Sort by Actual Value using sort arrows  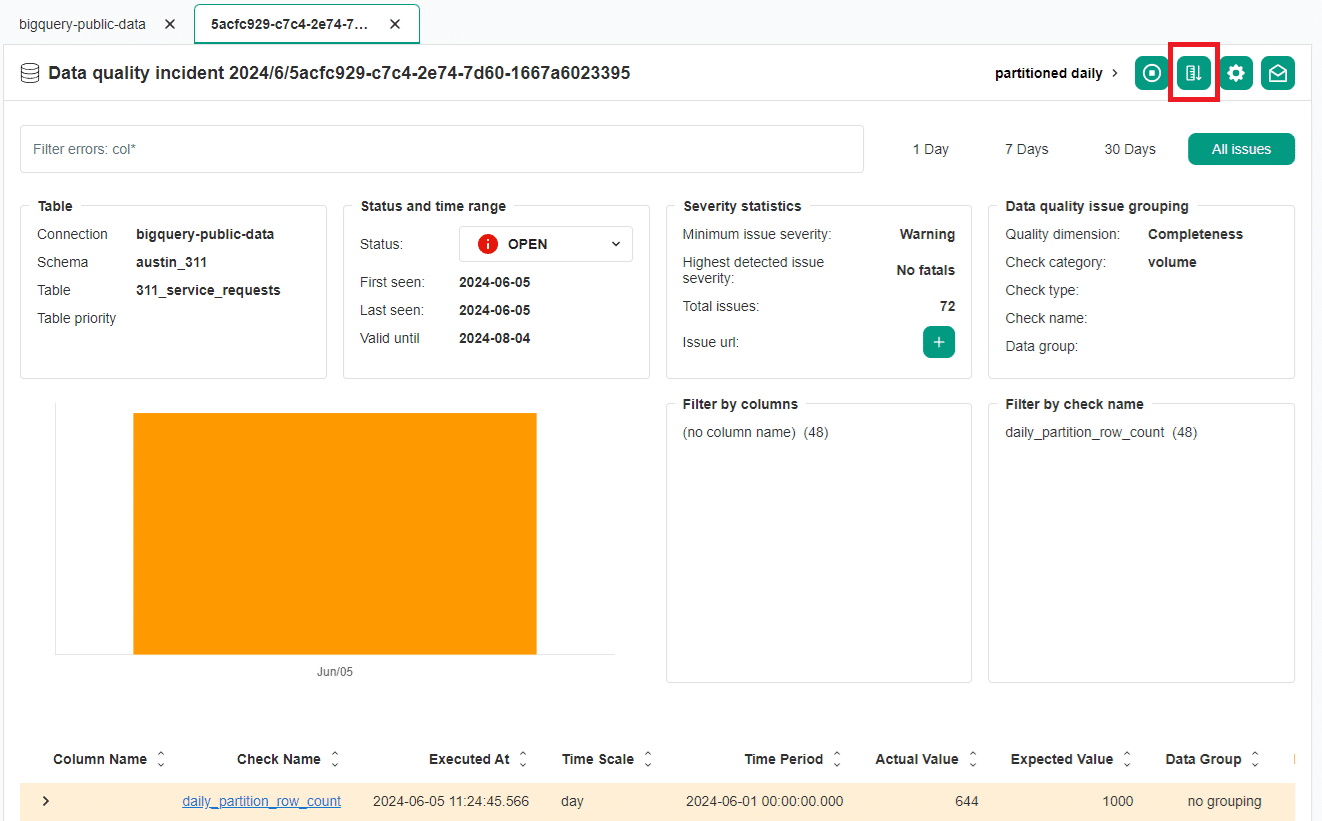[x=973, y=759]
